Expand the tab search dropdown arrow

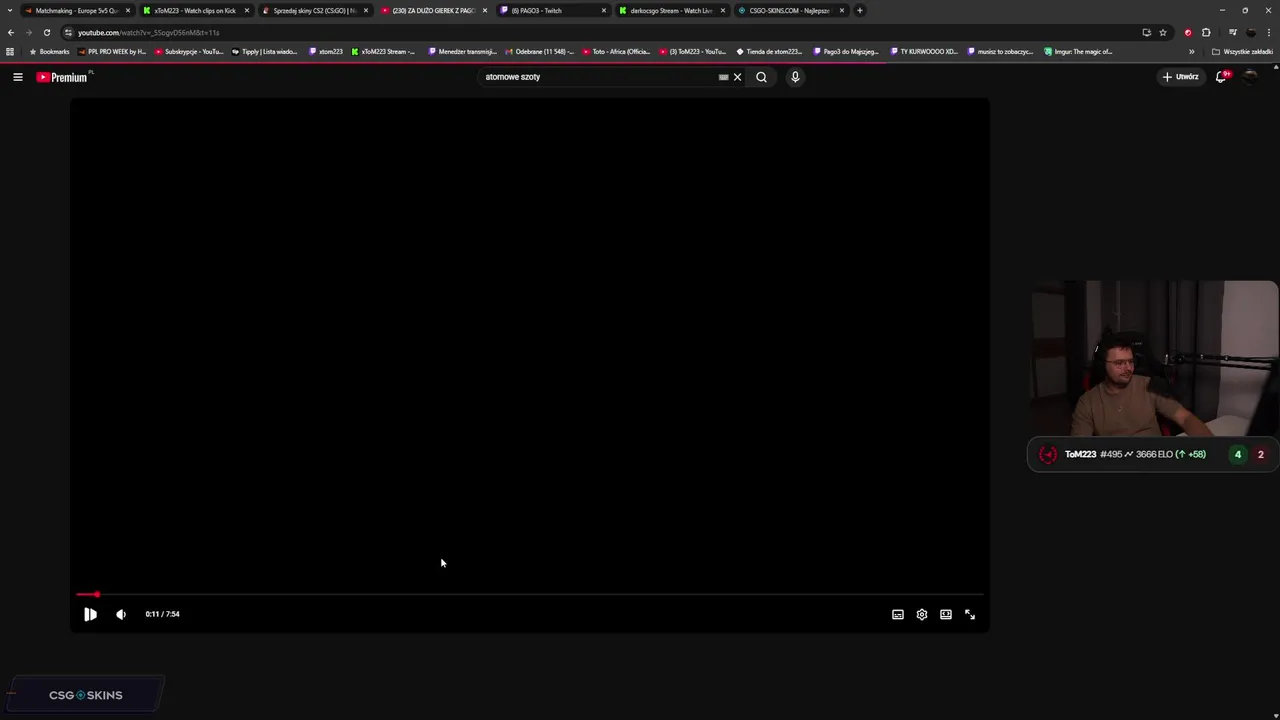[x=8, y=10]
